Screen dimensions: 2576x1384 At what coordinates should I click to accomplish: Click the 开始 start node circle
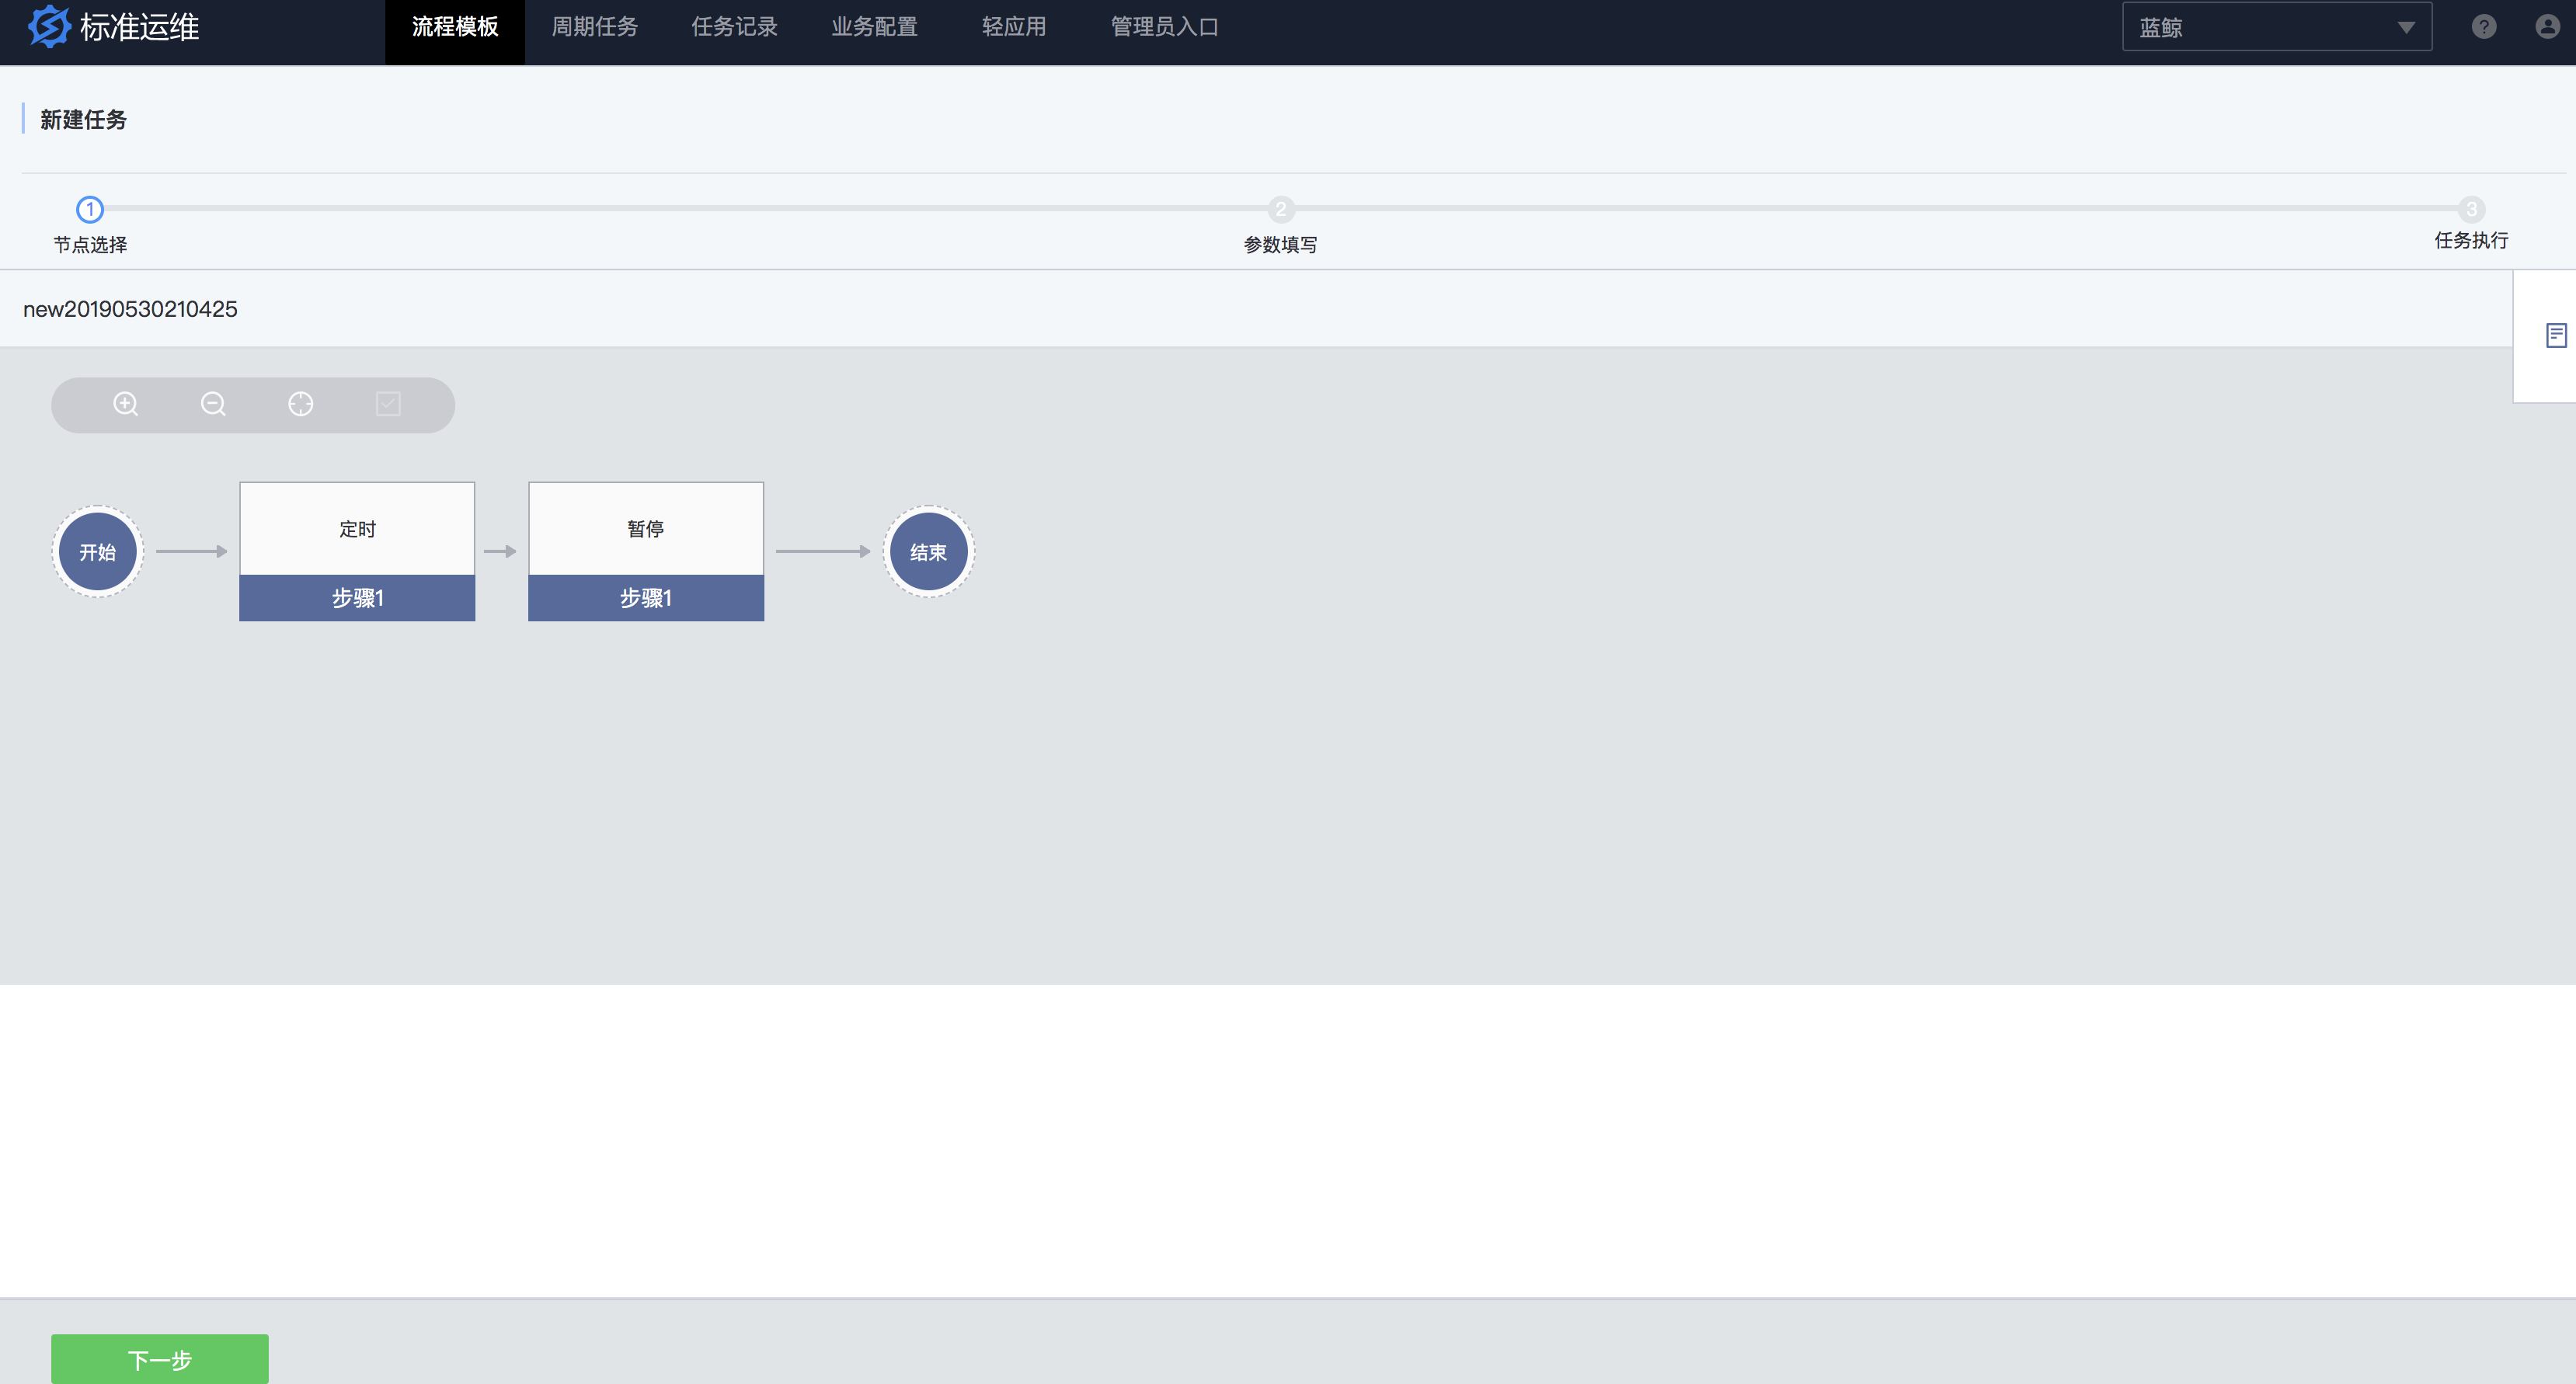pyautogui.click(x=96, y=551)
